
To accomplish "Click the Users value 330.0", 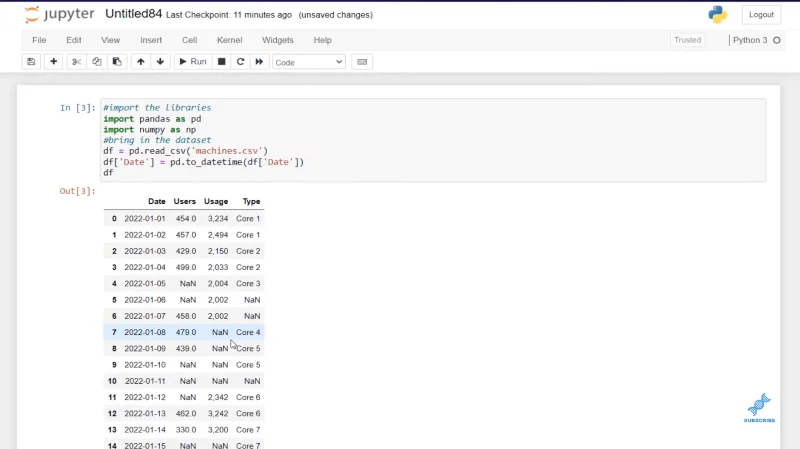I will click(186, 430).
